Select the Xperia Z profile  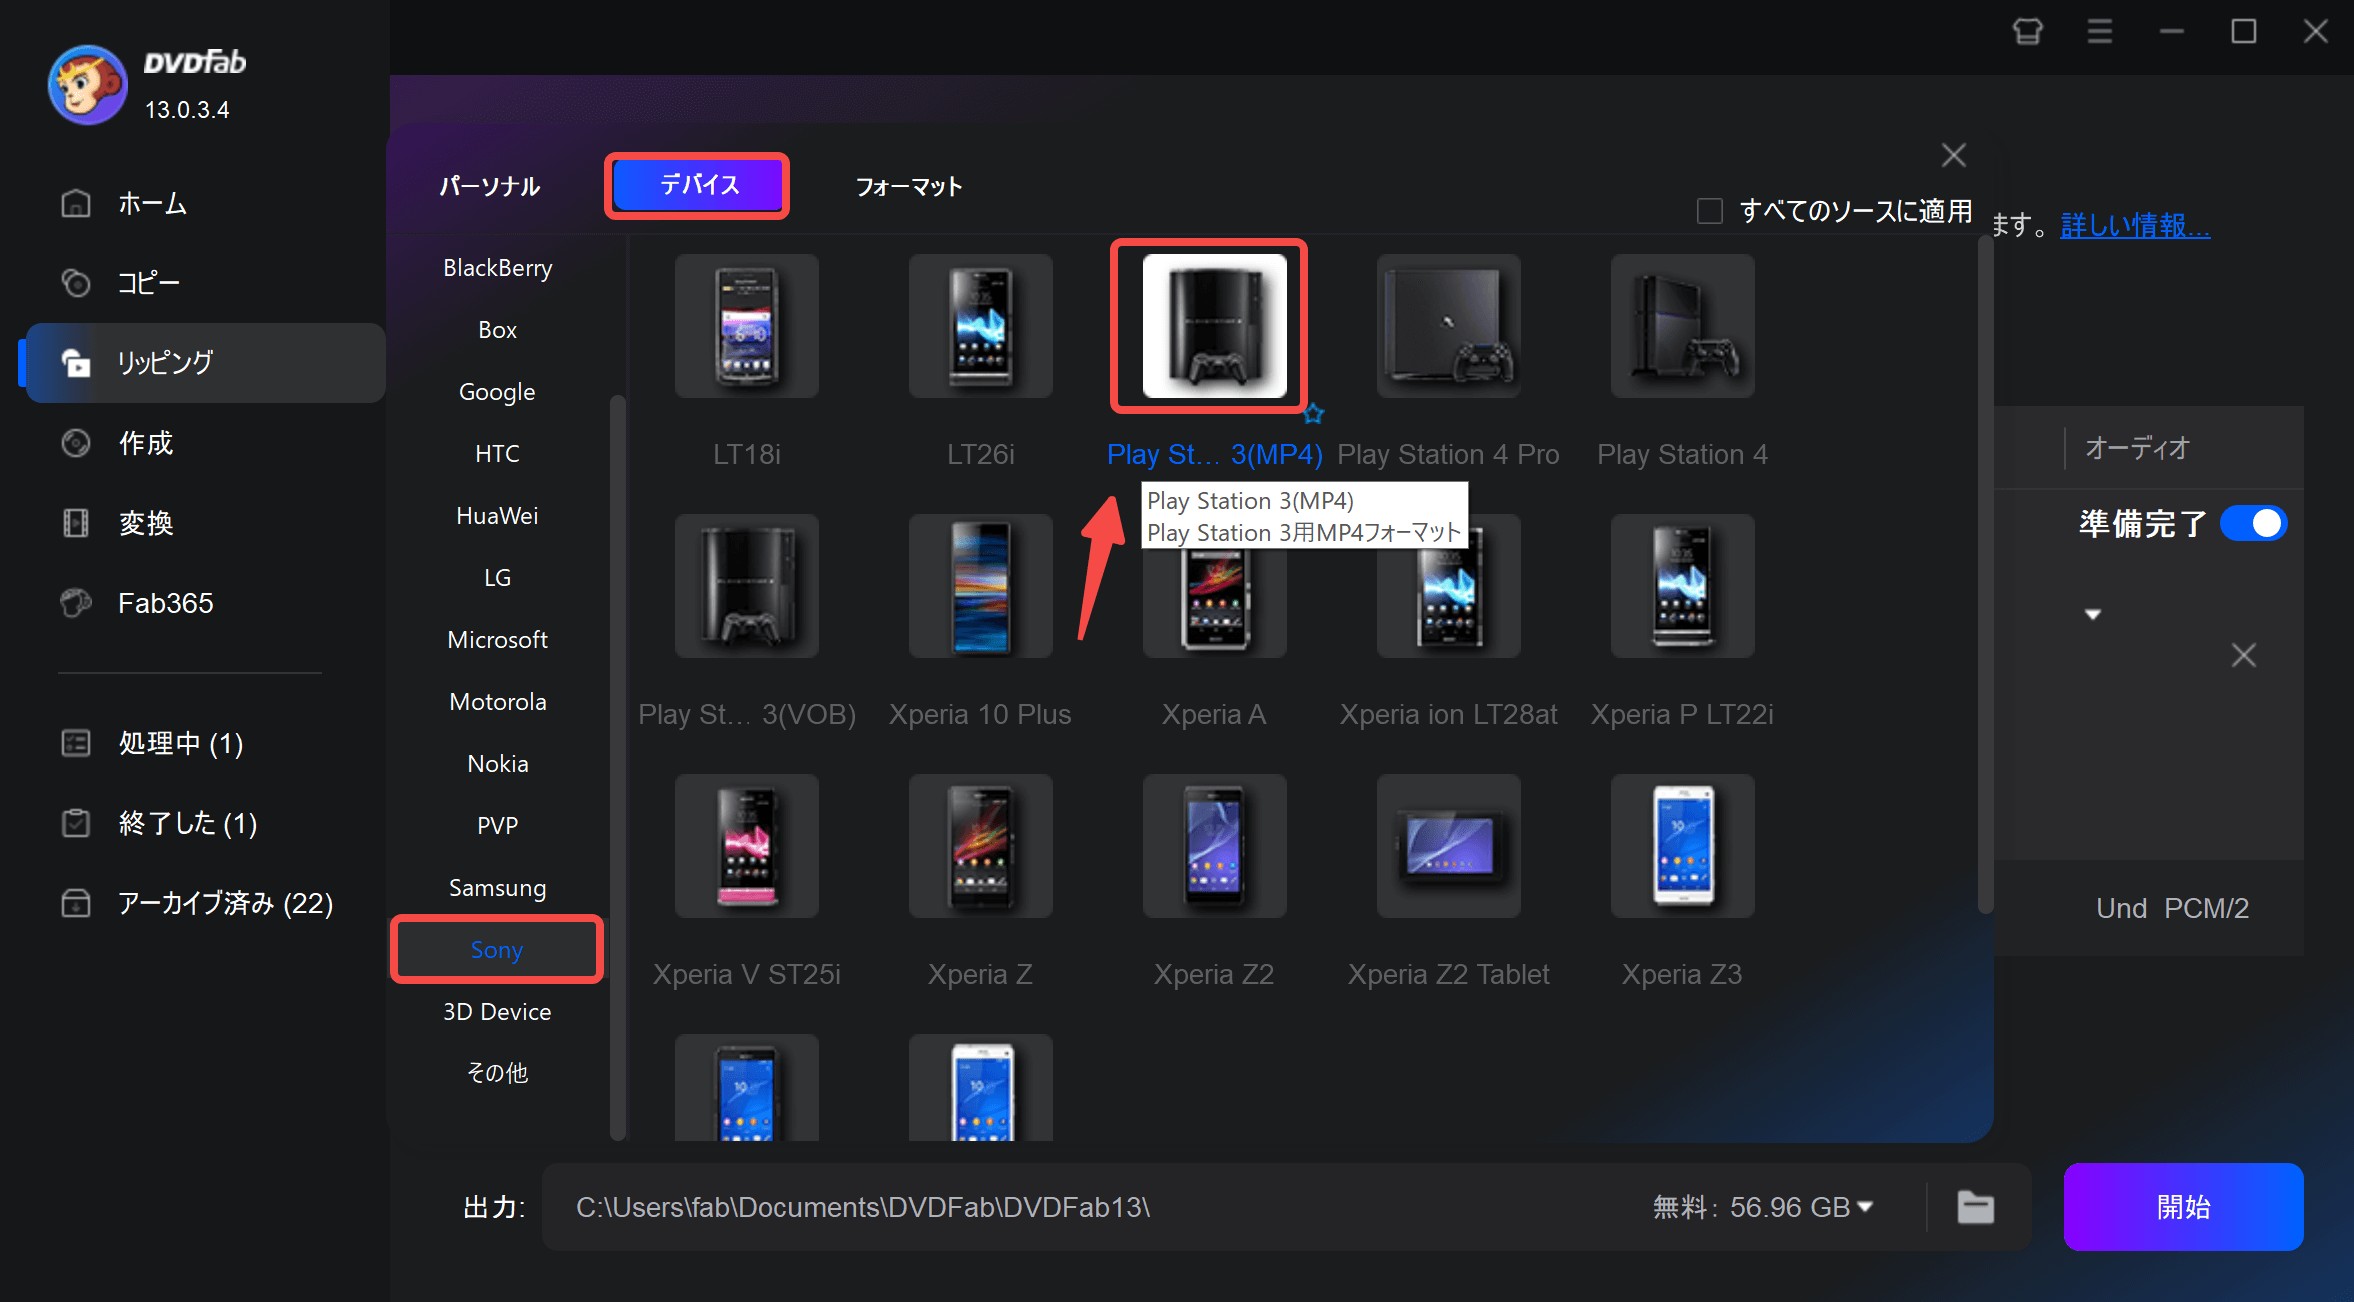coord(981,846)
